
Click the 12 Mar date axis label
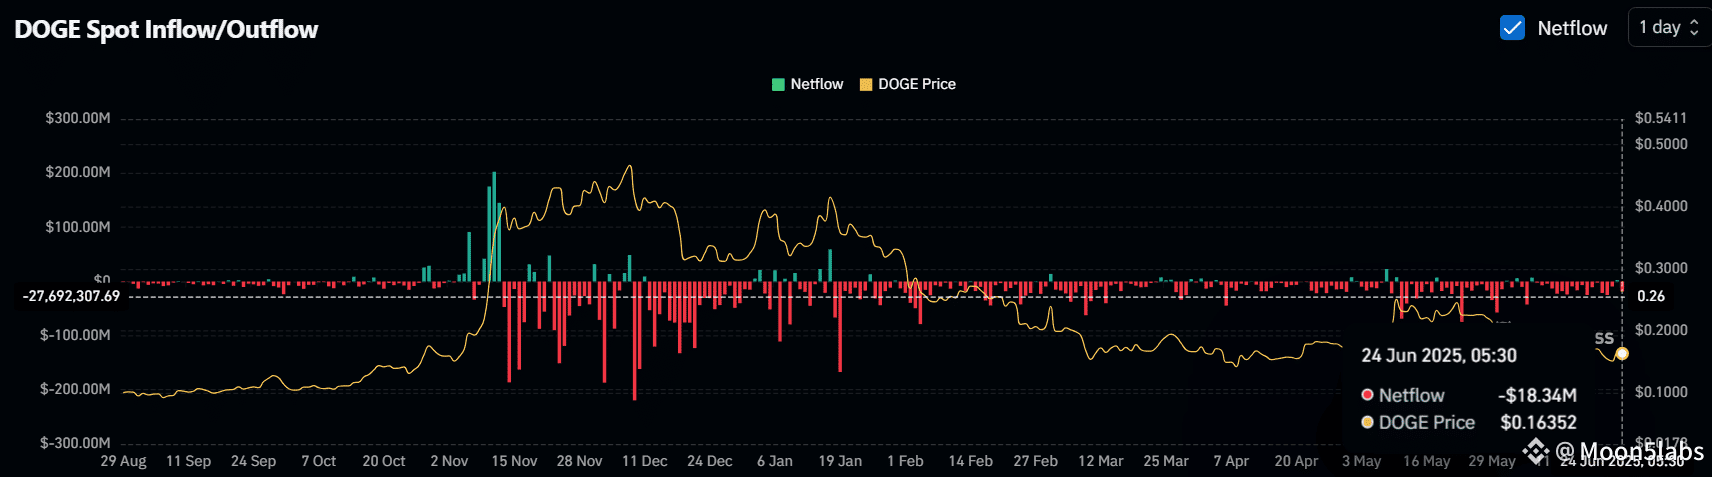point(1101,461)
